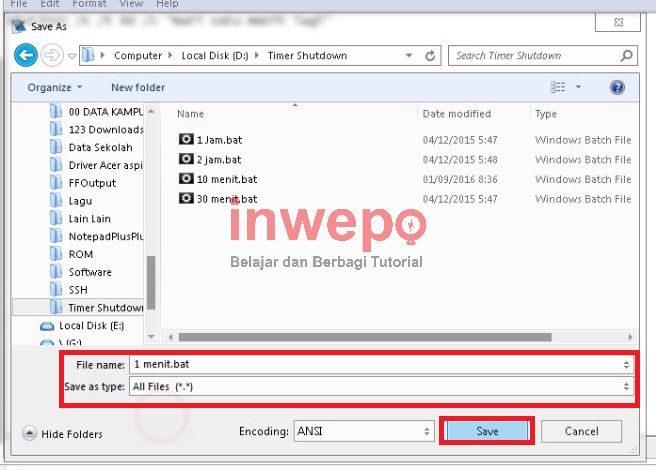Click the Refresh icon in address bar

[430, 56]
